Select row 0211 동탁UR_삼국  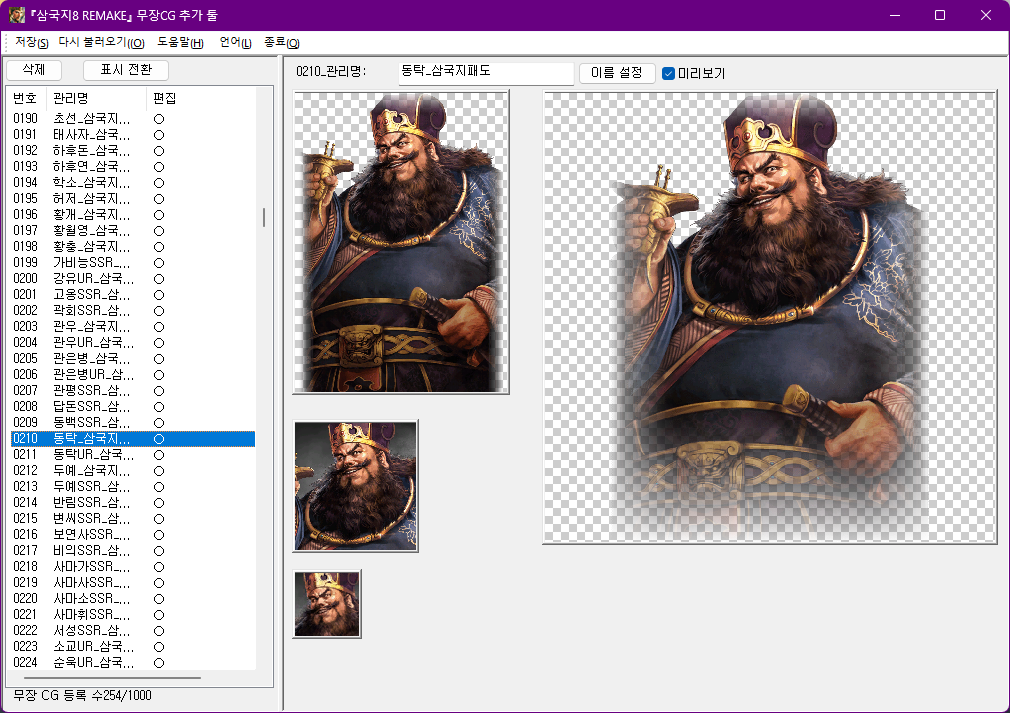coord(133,455)
